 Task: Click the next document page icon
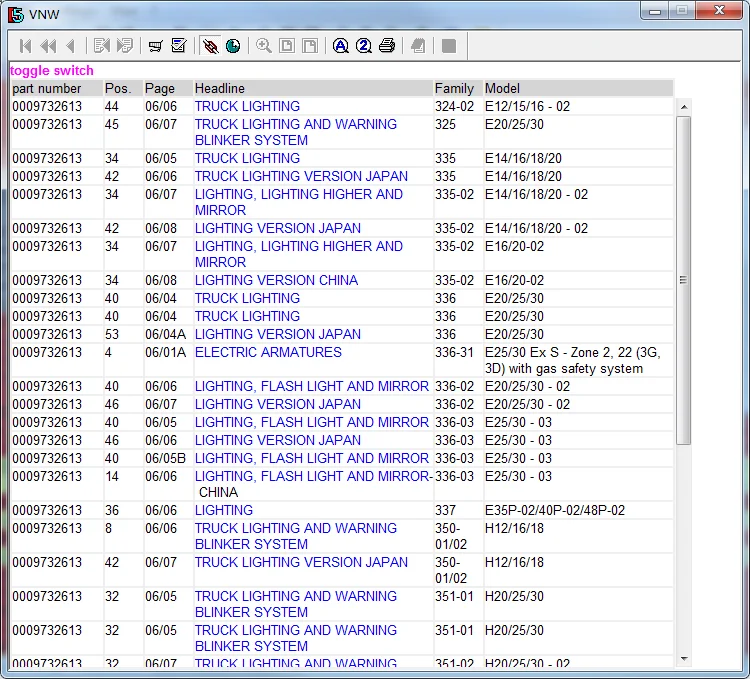tap(124, 46)
